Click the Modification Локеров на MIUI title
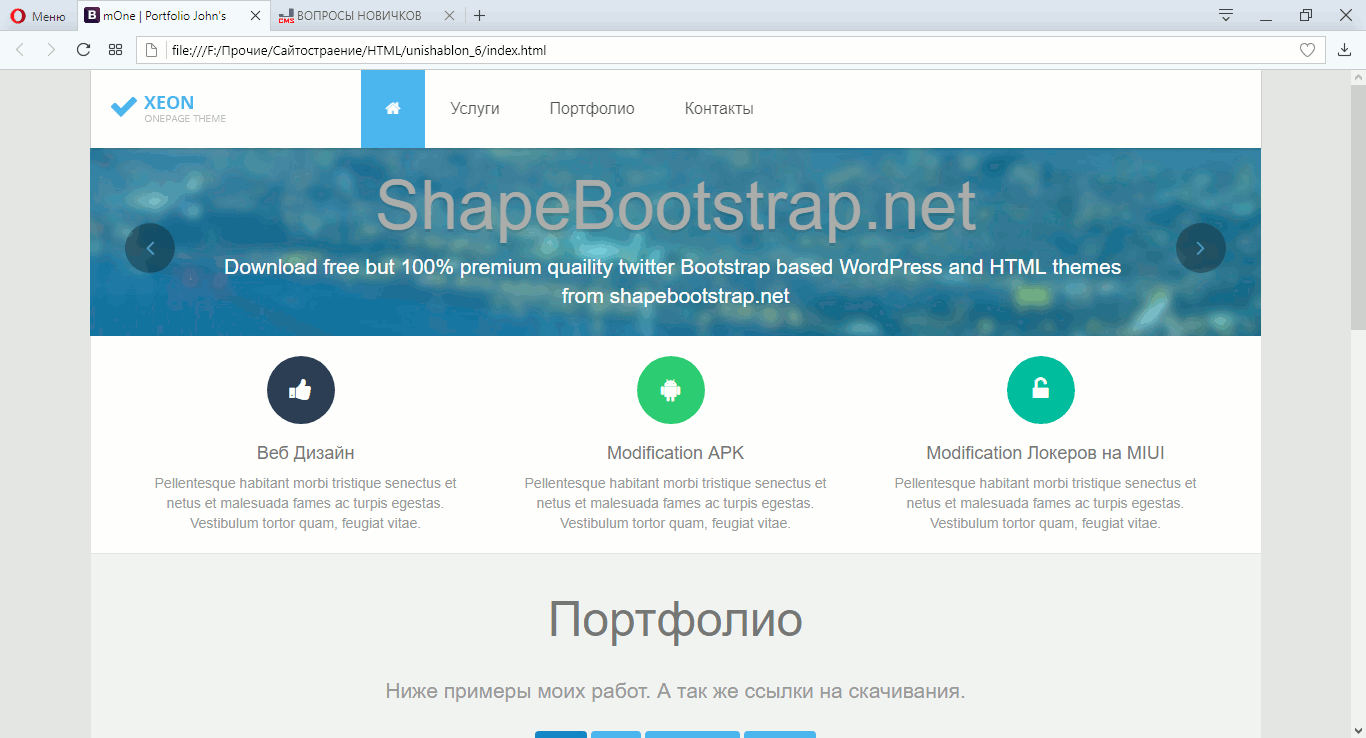1366x738 pixels. tap(1046, 453)
